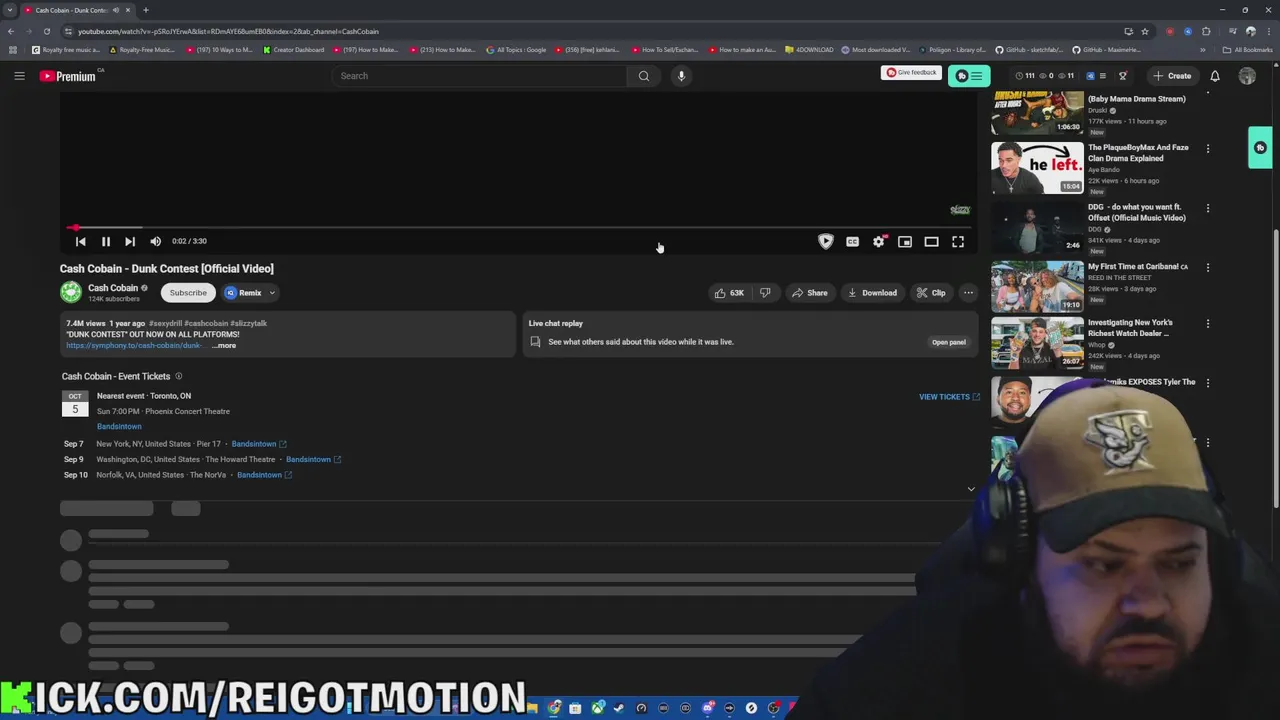Open options for PlaqueBoyMax video

[x=1208, y=149]
